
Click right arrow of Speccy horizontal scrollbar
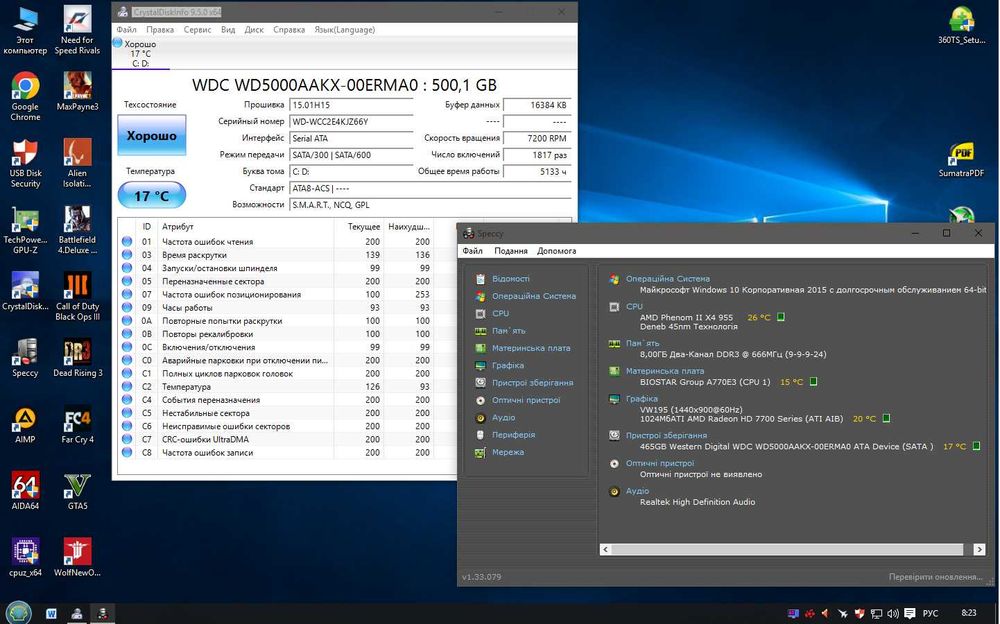pyautogui.click(x=979, y=549)
